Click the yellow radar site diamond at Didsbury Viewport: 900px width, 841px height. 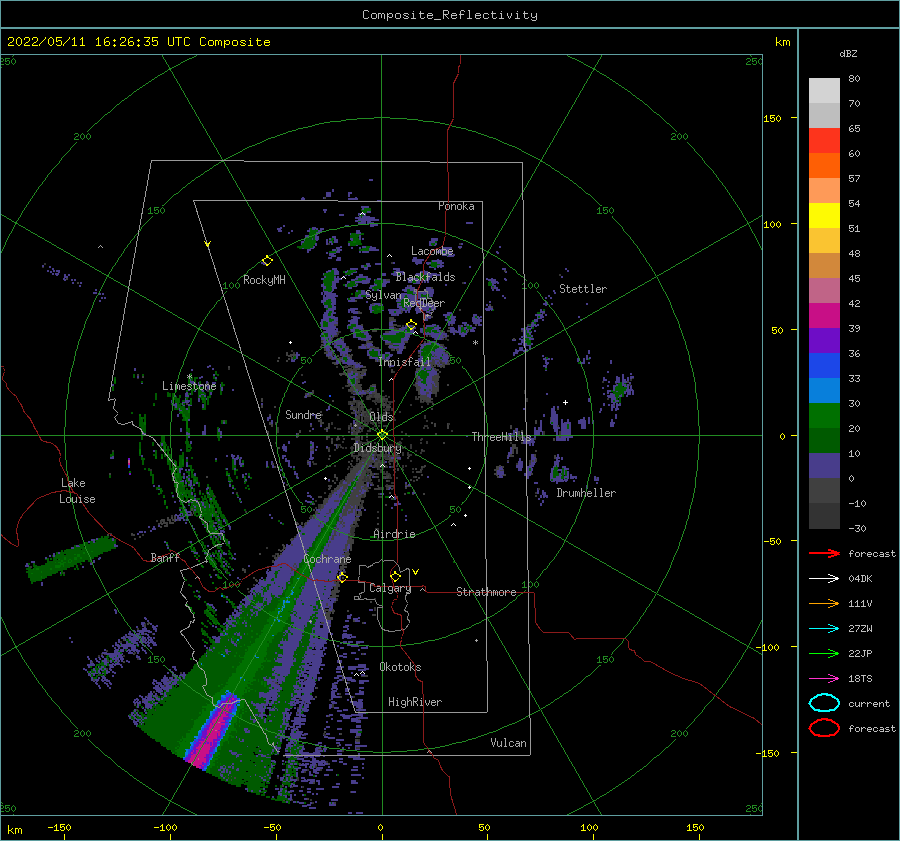pyautogui.click(x=382, y=435)
